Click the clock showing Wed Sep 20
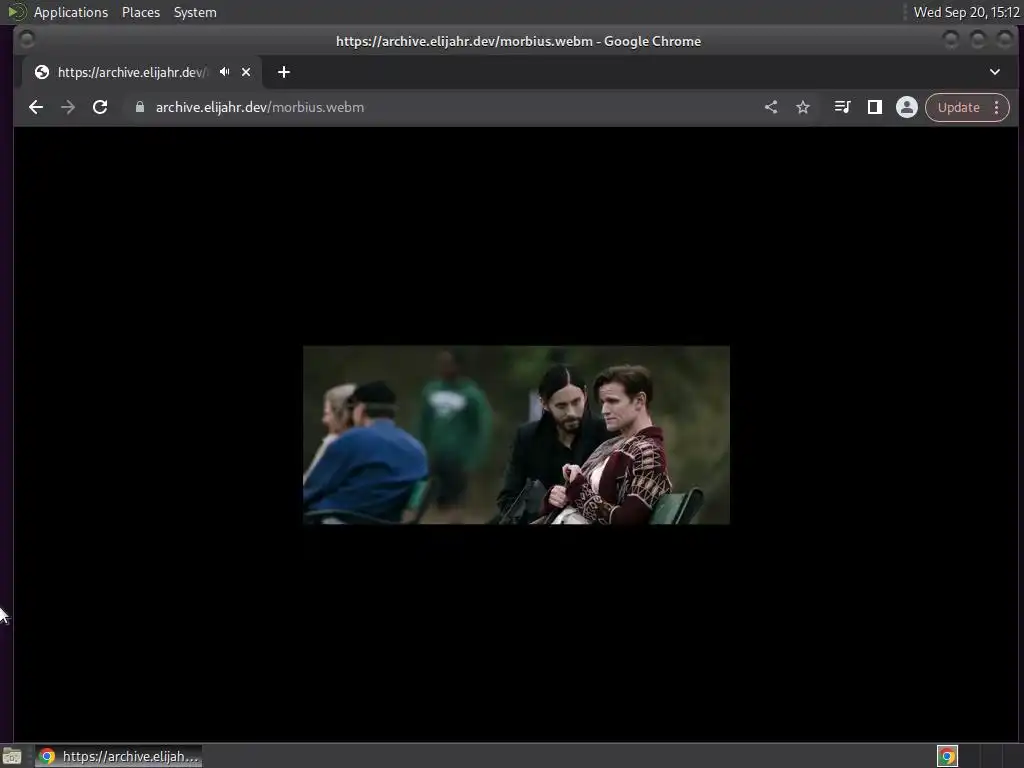Screen dimensions: 1024x768 point(967,12)
